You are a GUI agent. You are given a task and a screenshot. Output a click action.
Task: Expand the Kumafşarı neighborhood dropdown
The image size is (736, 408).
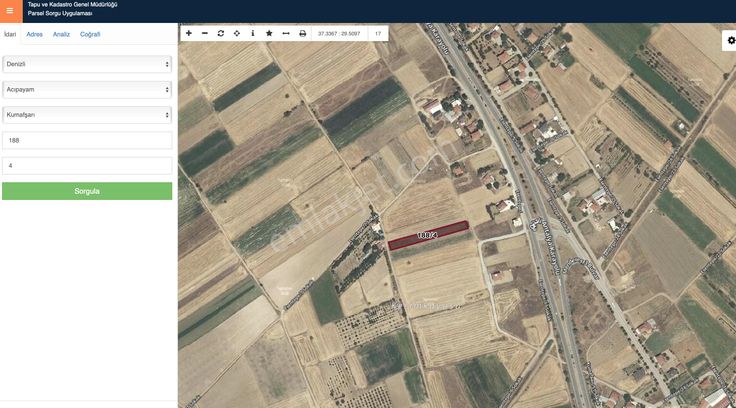pos(87,115)
